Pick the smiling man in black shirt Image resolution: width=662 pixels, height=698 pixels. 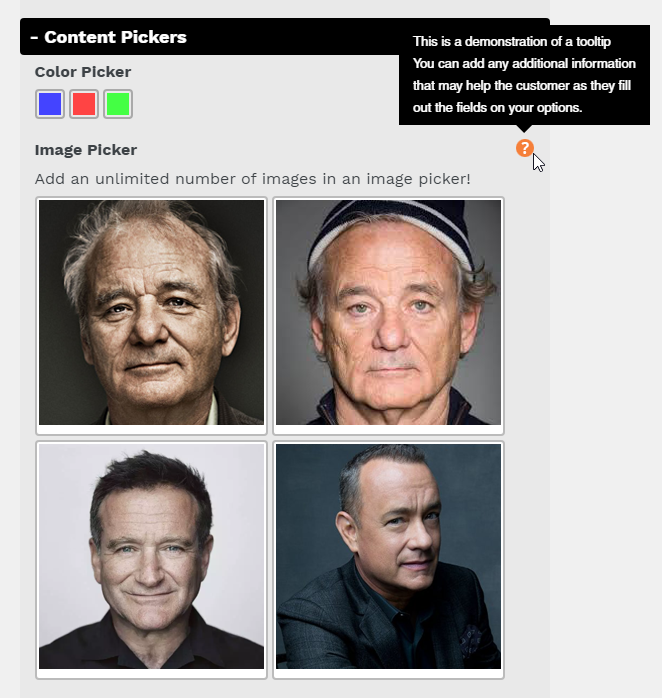pos(151,556)
